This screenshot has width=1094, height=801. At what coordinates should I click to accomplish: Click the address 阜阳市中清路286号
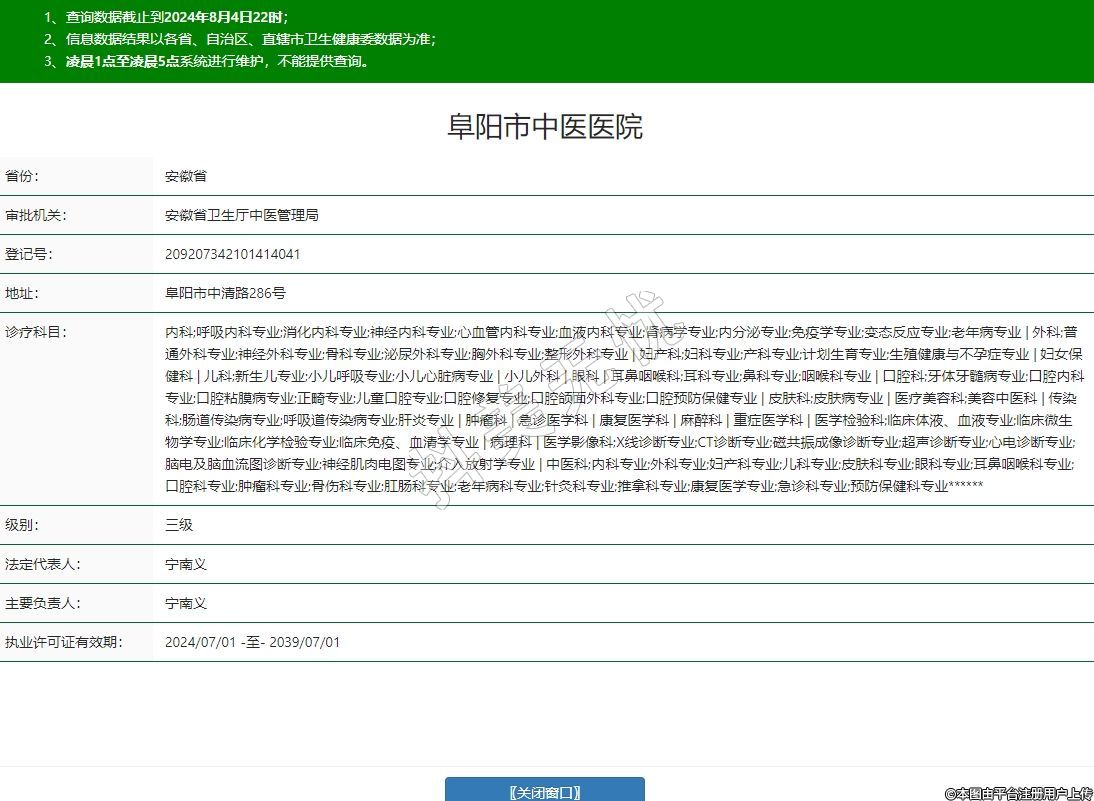(x=225, y=293)
